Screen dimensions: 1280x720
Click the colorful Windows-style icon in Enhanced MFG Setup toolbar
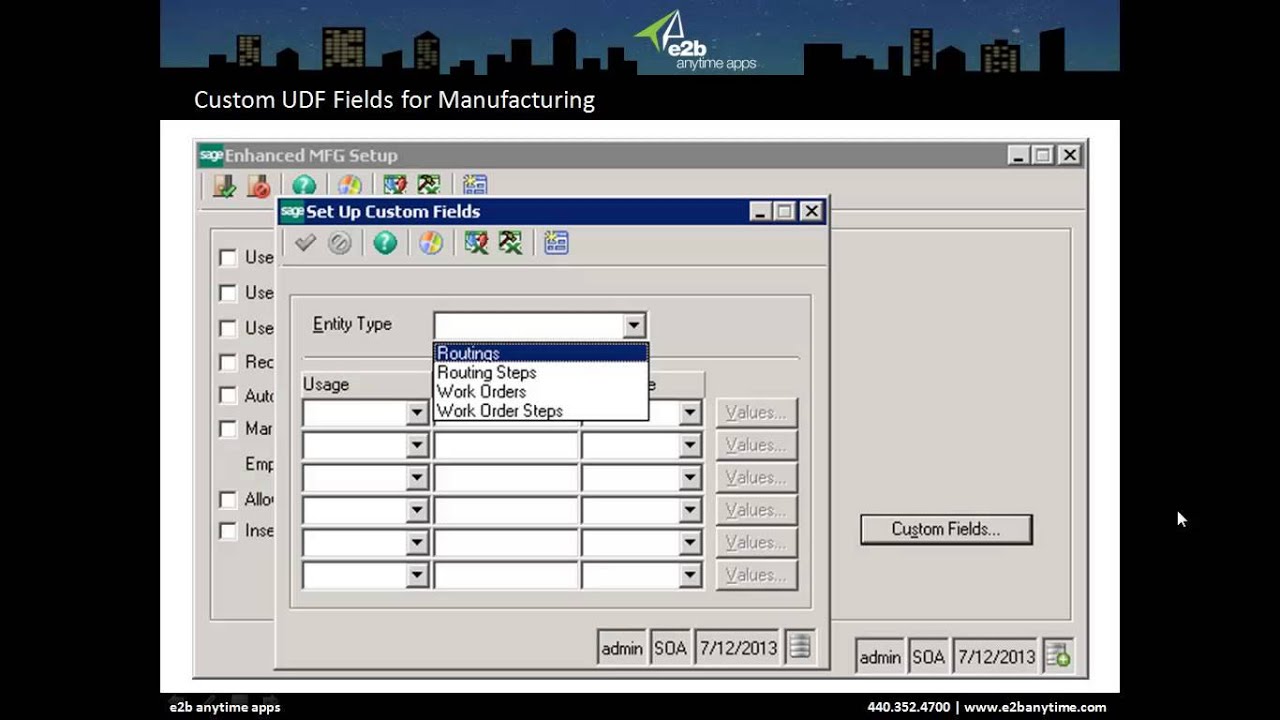pos(349,186)
